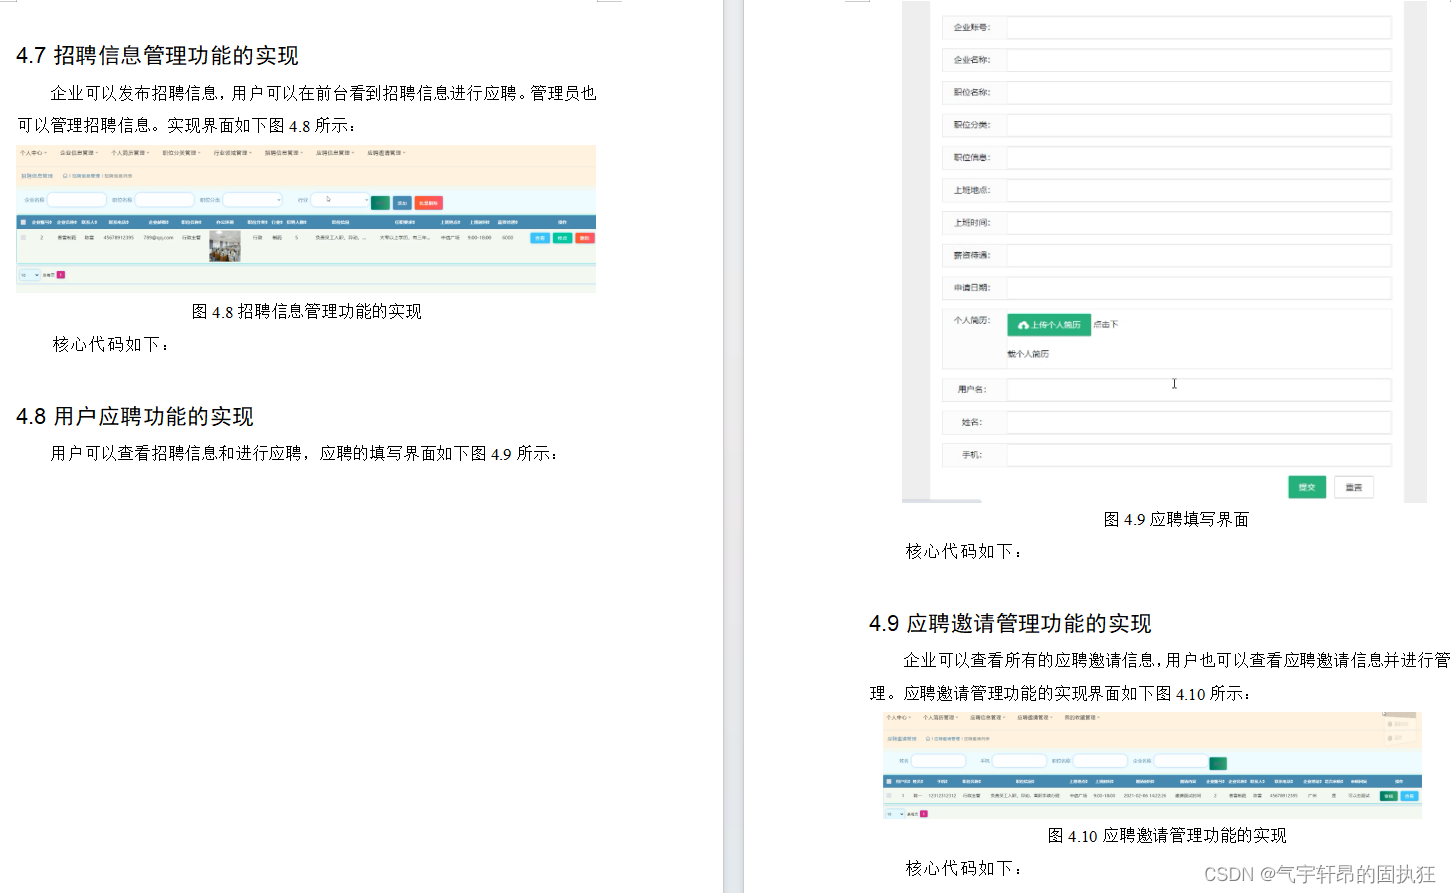Click green search button in figure 4.10

click(1218, 763)
